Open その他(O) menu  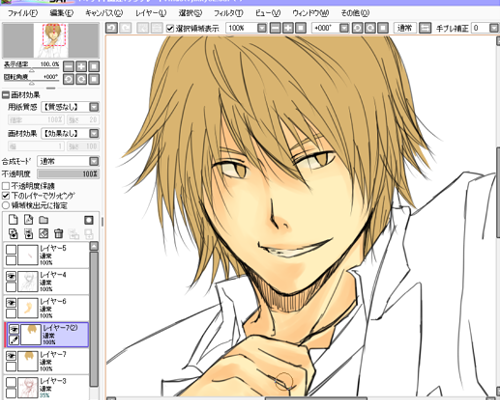pyautogui.click(x=355, y=13)
